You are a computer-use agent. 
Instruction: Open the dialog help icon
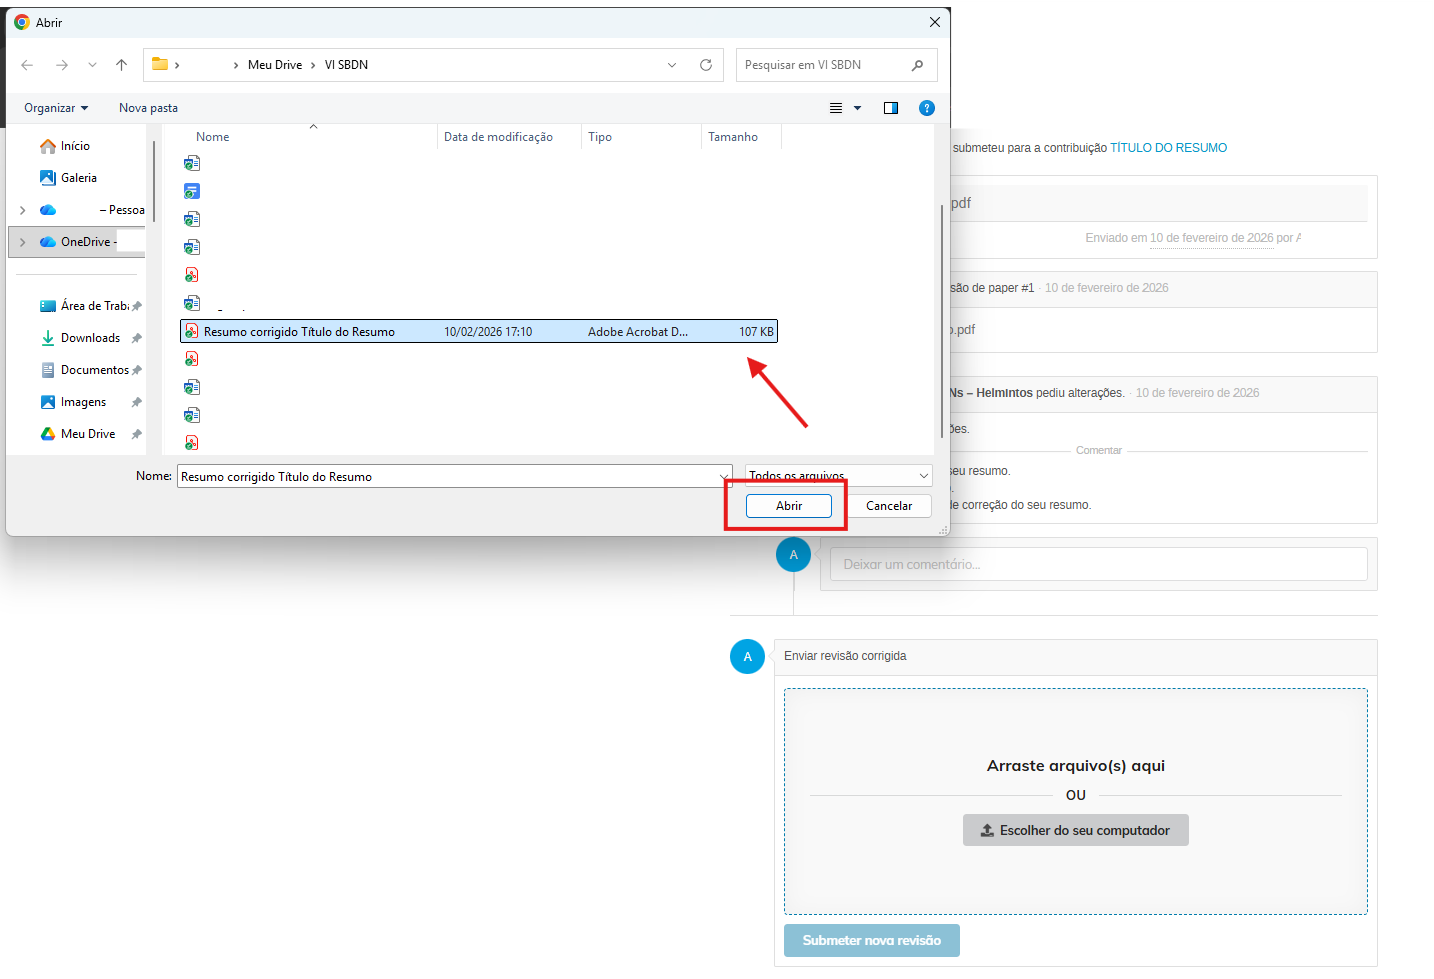coord(927,108)
